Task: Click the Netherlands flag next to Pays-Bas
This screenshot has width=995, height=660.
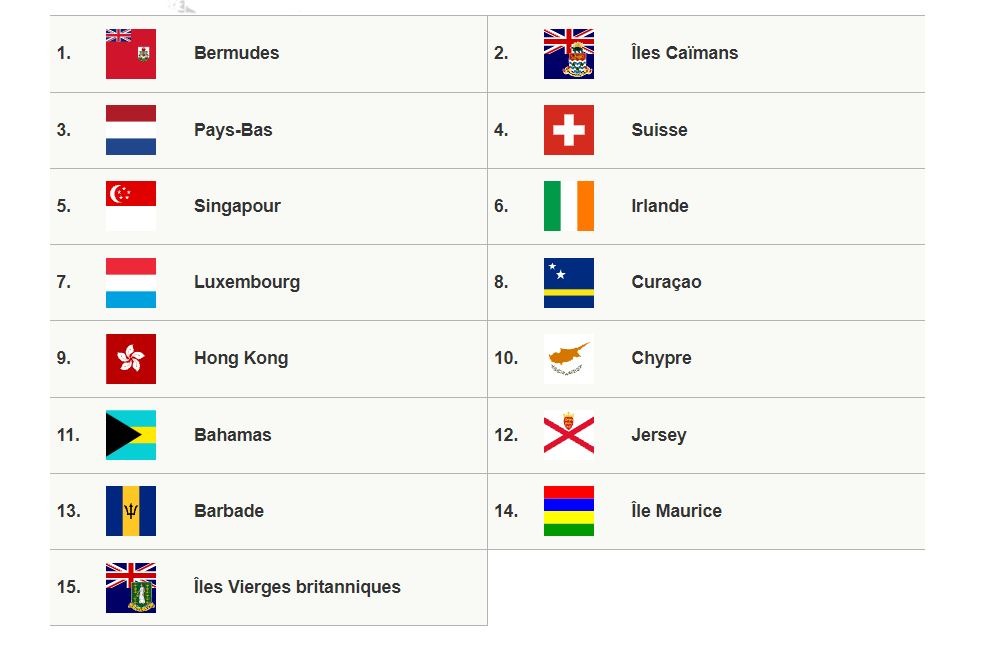Action: click(x=131, y=130)
